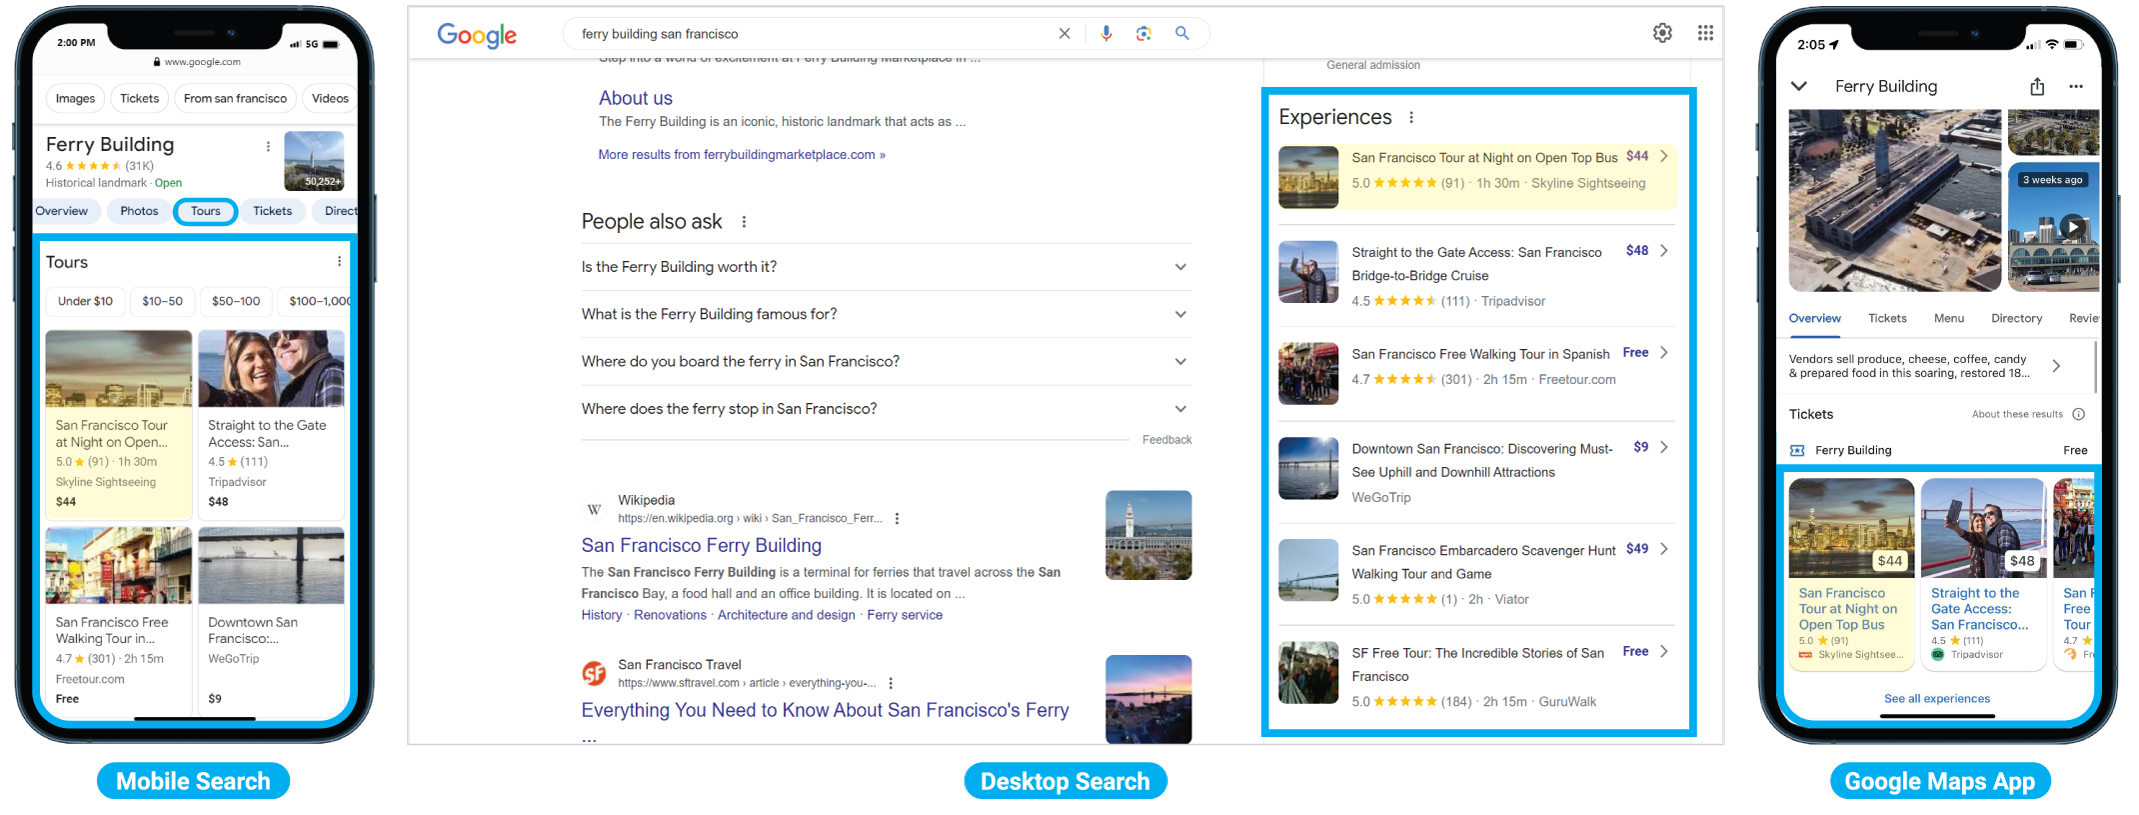Tap info icon next to About these results

(2079, 415)
